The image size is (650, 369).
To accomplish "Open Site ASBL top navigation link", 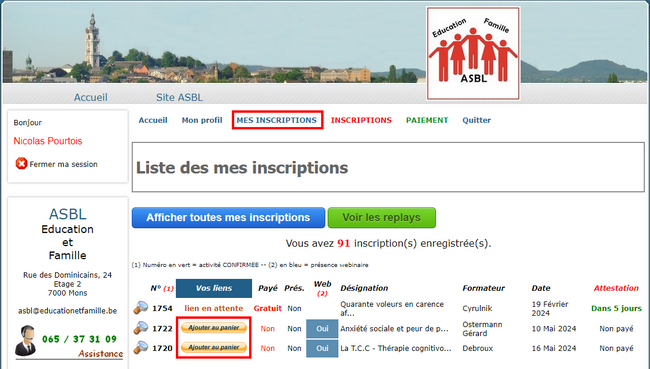I will point(179,97).
